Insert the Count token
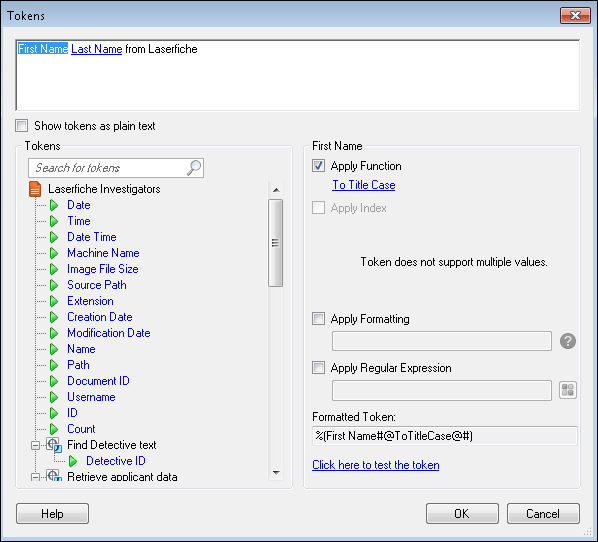Screen dimensions: 598x542 pyautogui.click(x=81, y=429)
